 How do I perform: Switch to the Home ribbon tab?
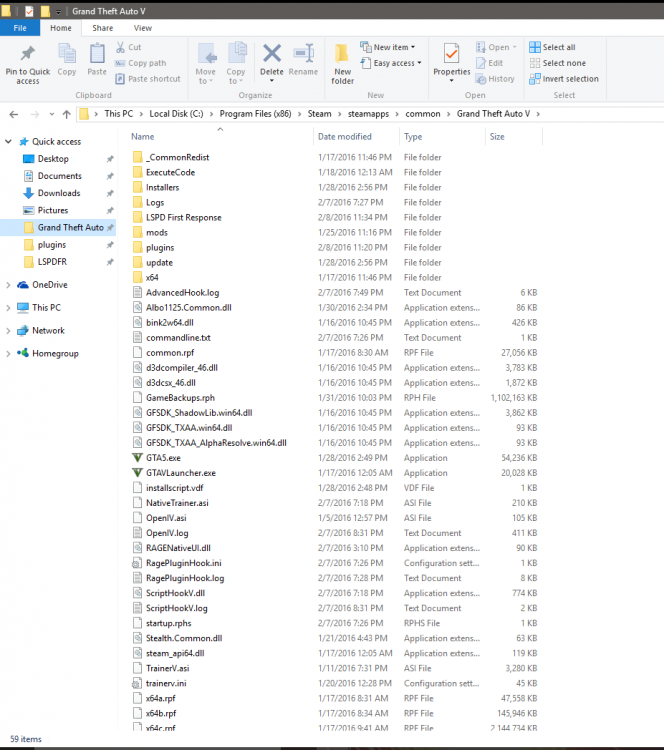(x=61, y=28)
